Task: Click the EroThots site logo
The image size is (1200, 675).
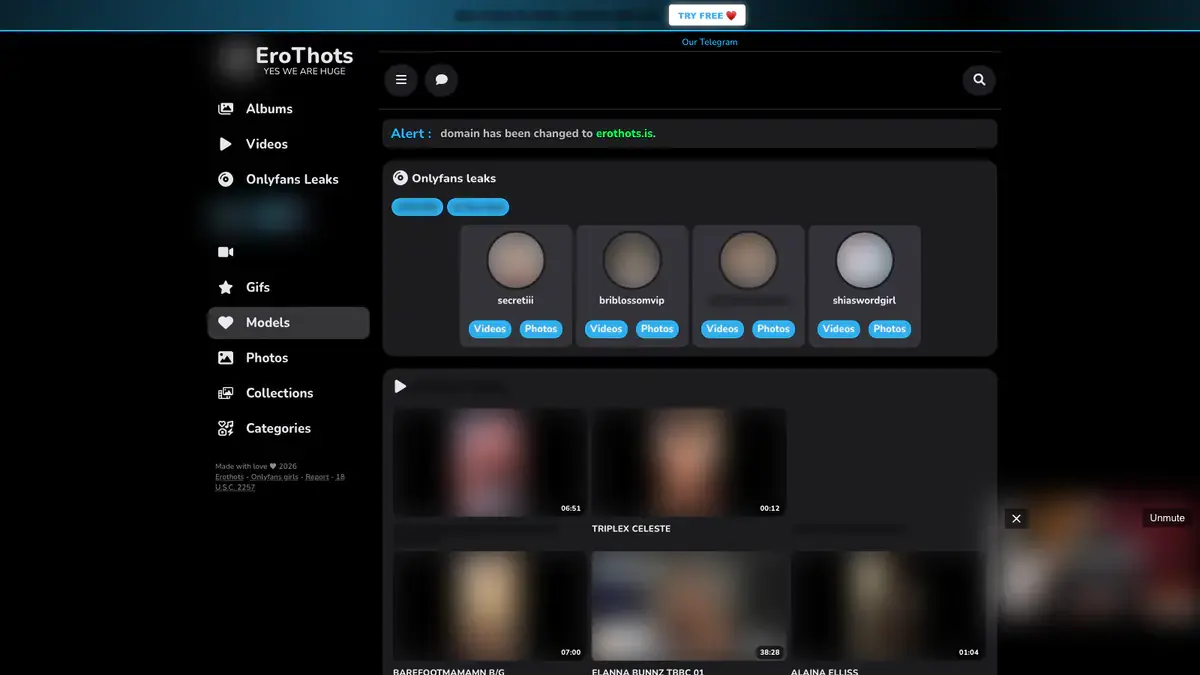Action: pyautogui.click(x=304, y=59)
